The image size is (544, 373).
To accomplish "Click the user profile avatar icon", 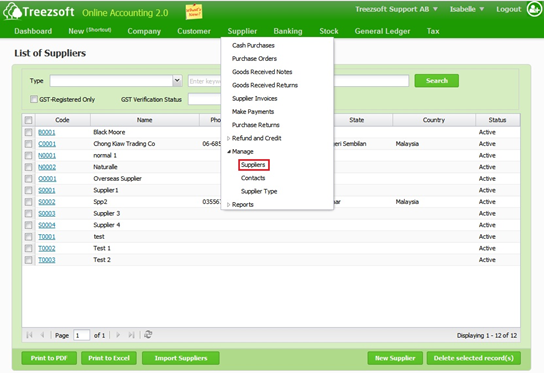I will 533,9.
